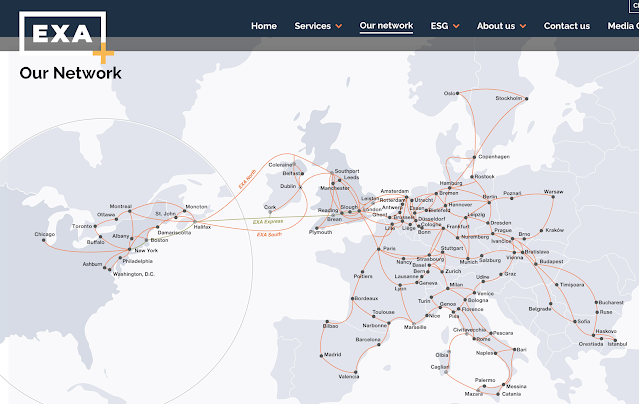Click the Bari network node
Image resolution: width=639 pixels, height=404 pixels.
[514, 349]
